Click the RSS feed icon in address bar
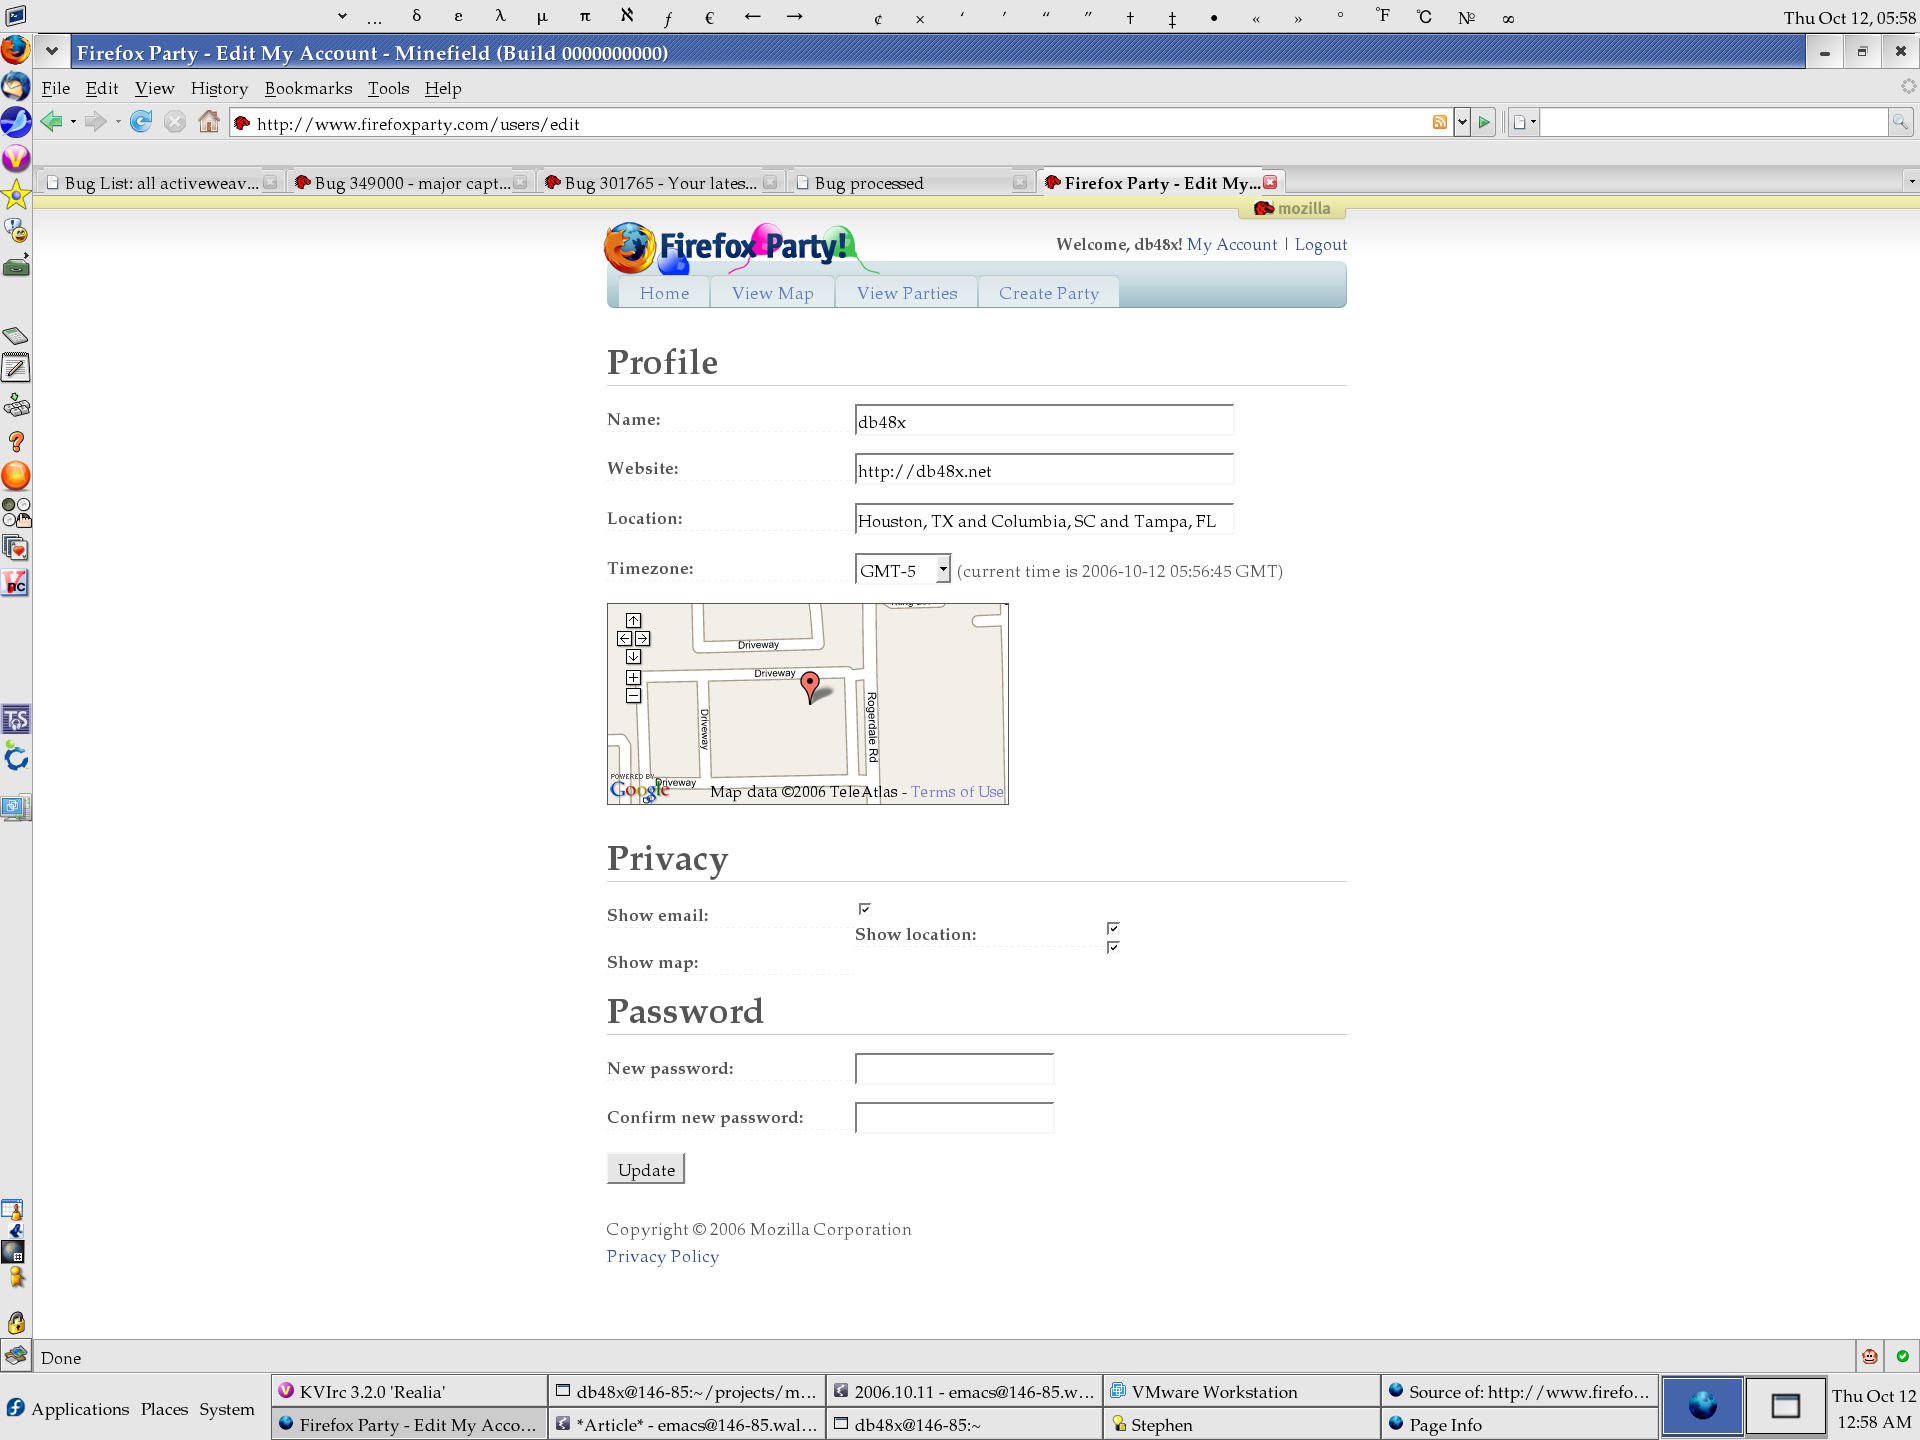This screenshot has width=1920, height=1440. [1440, 122]
